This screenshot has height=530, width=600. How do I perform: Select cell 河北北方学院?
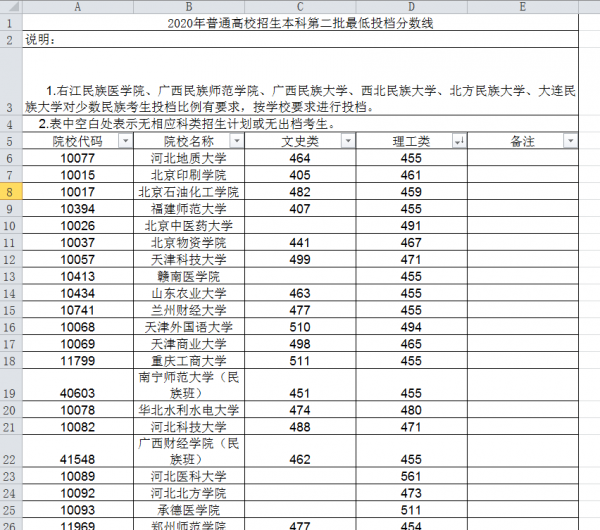189,493
